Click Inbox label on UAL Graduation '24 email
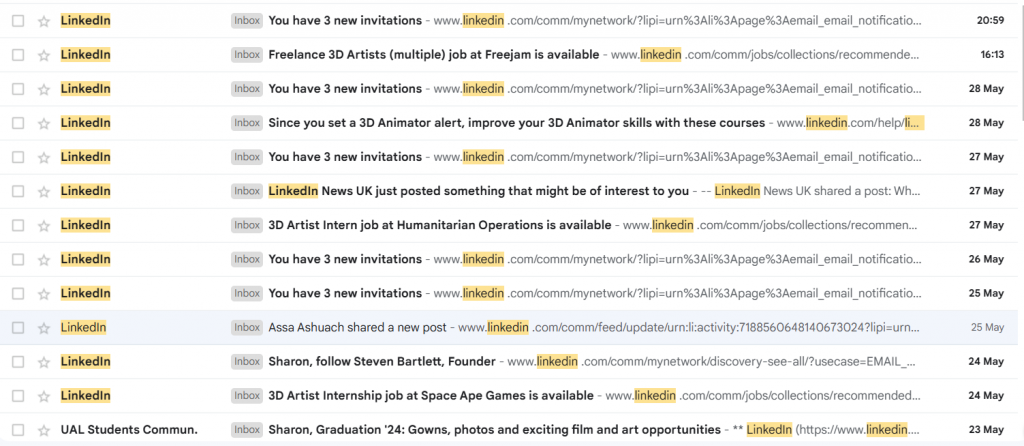Image resolution: width=1024 pixels, height=446 pixels. (247, 430)
